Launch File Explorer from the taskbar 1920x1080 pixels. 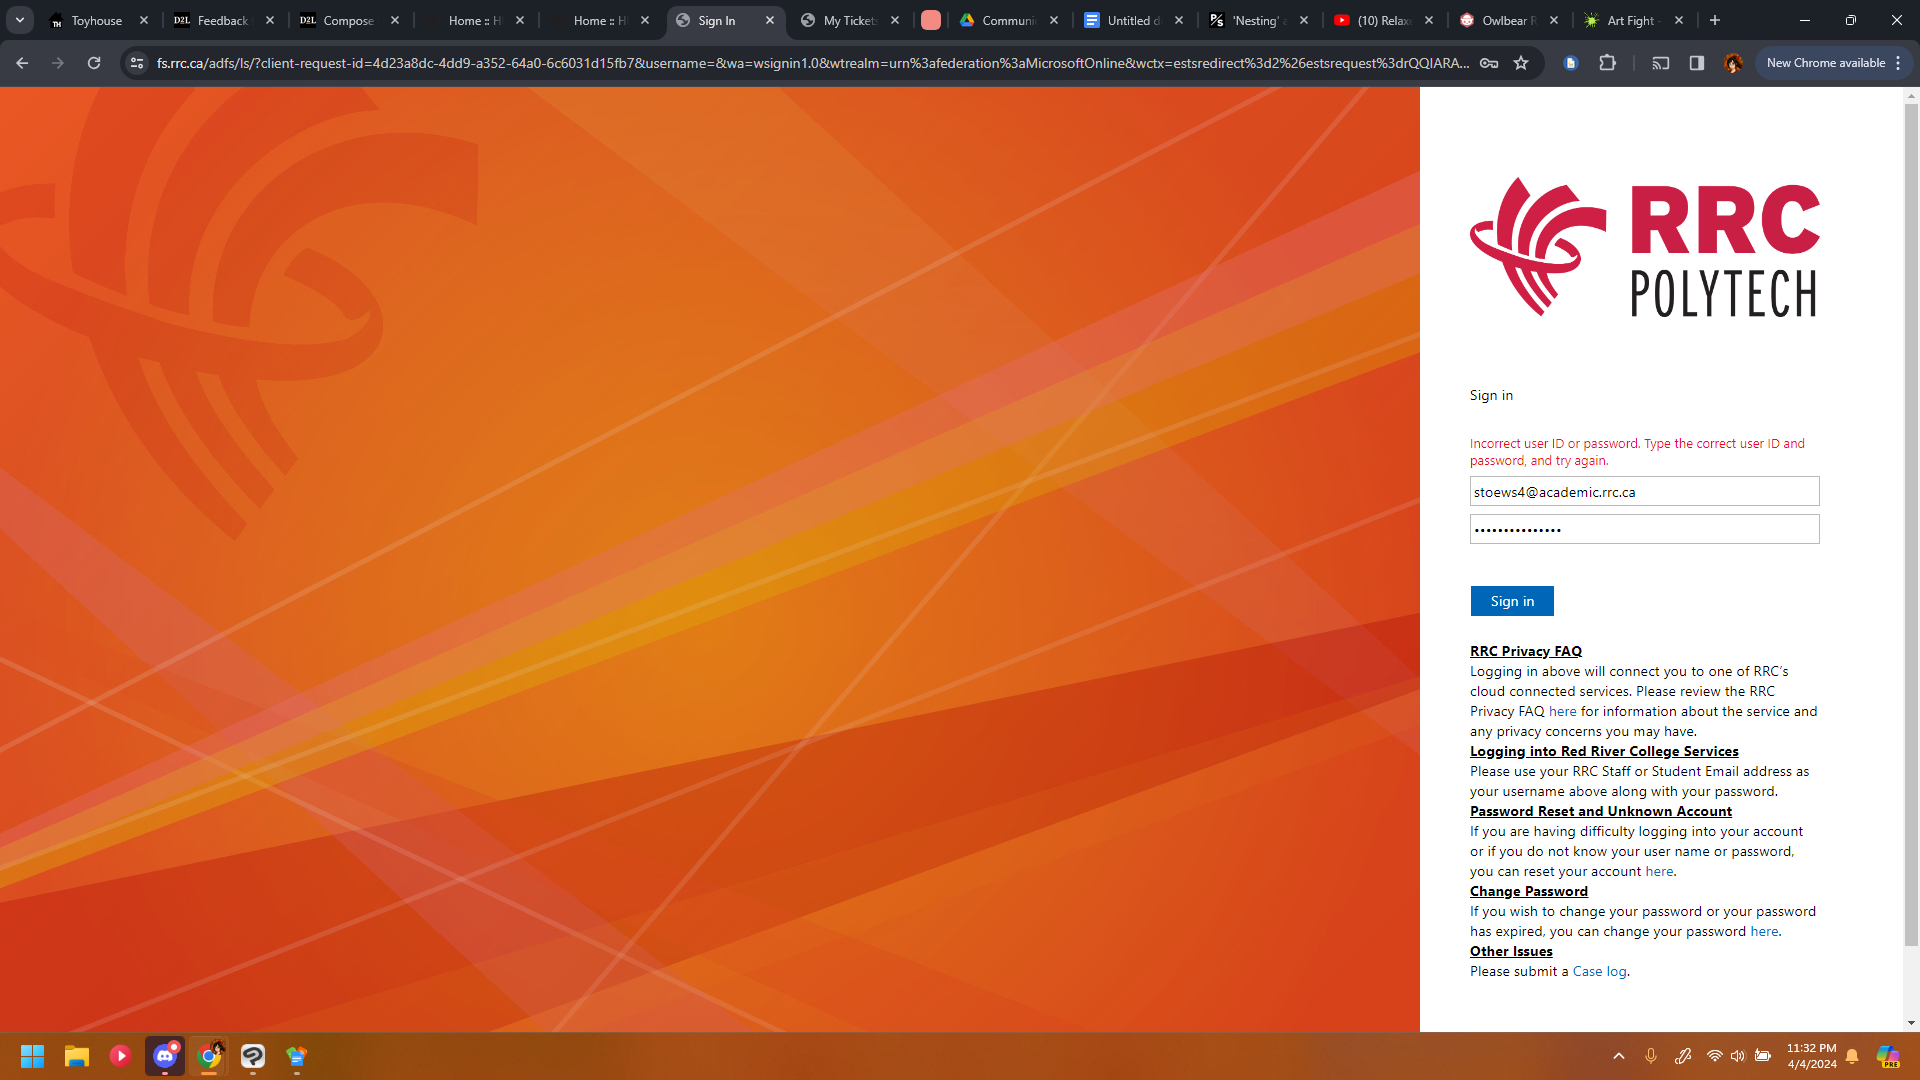[77, 1056]
